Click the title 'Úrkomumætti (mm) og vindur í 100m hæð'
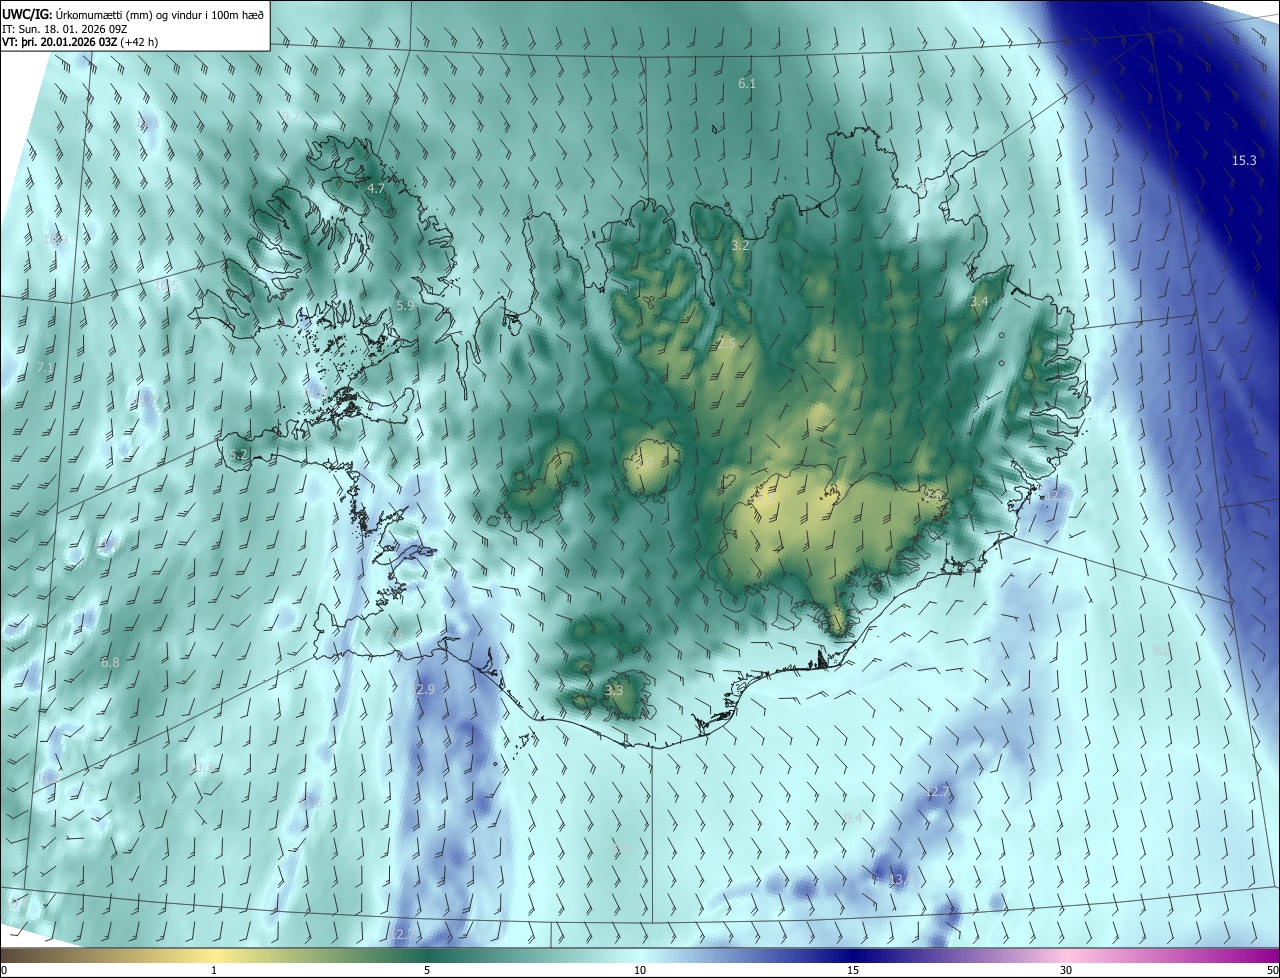This screenshot has width=1280, height=978. point(160,14)
